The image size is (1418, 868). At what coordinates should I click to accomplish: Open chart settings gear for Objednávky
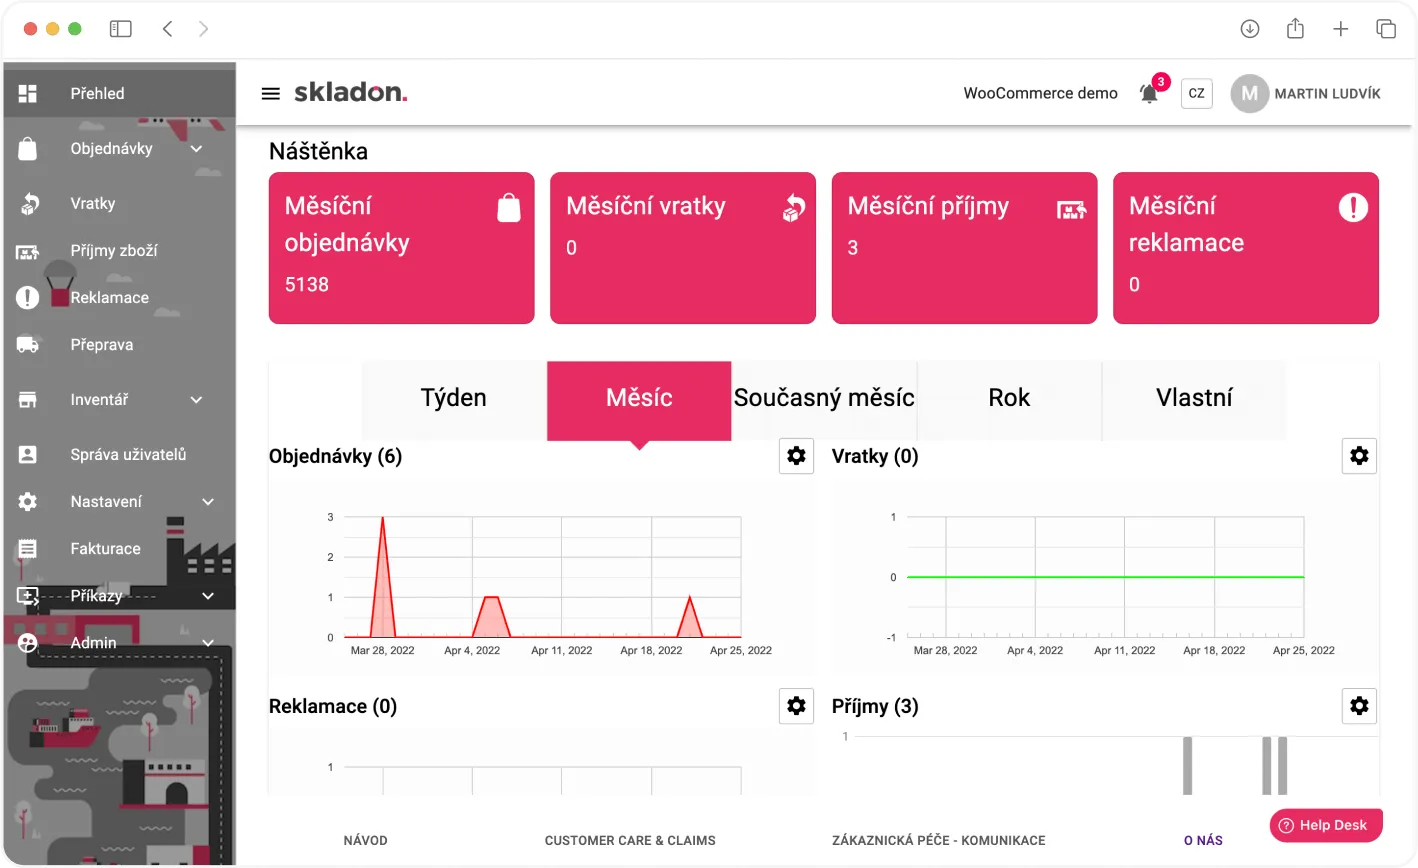796,455
